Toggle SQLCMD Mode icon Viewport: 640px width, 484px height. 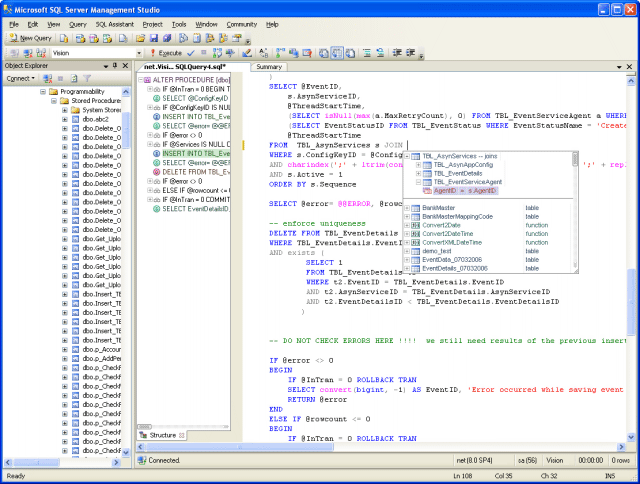click(x=307, y=53)
